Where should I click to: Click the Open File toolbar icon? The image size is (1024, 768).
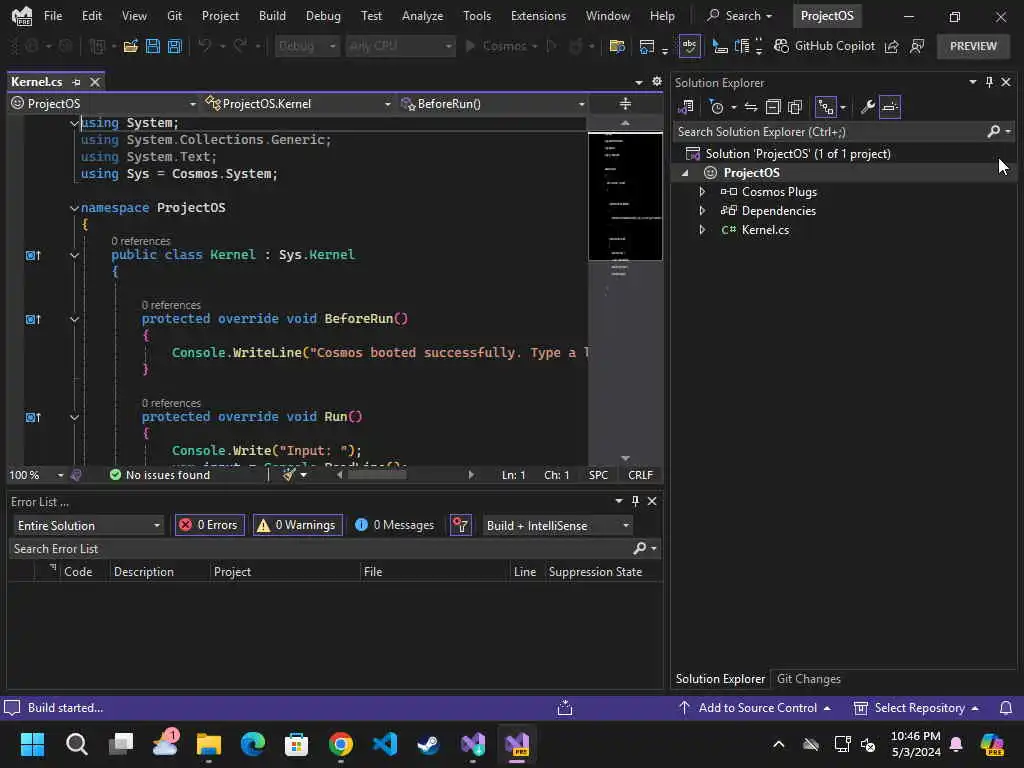coord(131,46)
